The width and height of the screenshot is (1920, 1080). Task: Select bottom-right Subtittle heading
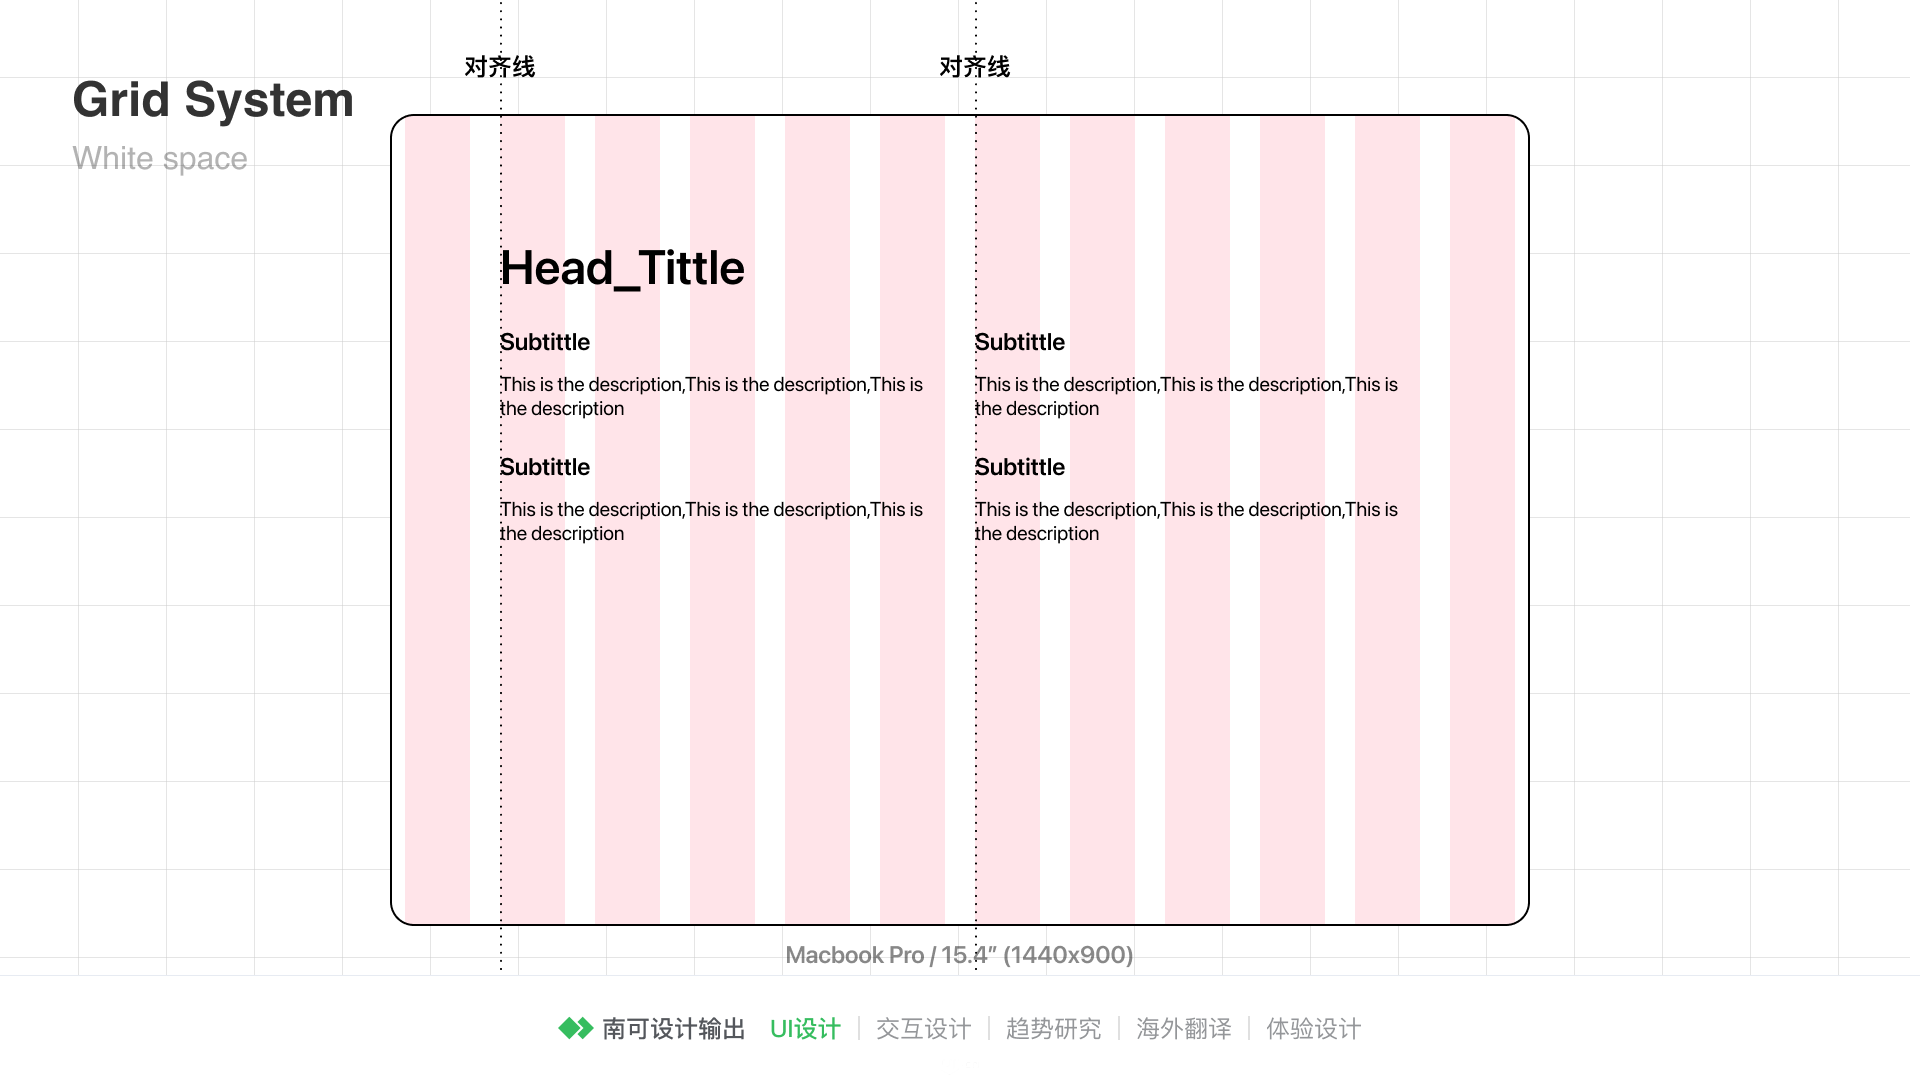pos(1020,467)
